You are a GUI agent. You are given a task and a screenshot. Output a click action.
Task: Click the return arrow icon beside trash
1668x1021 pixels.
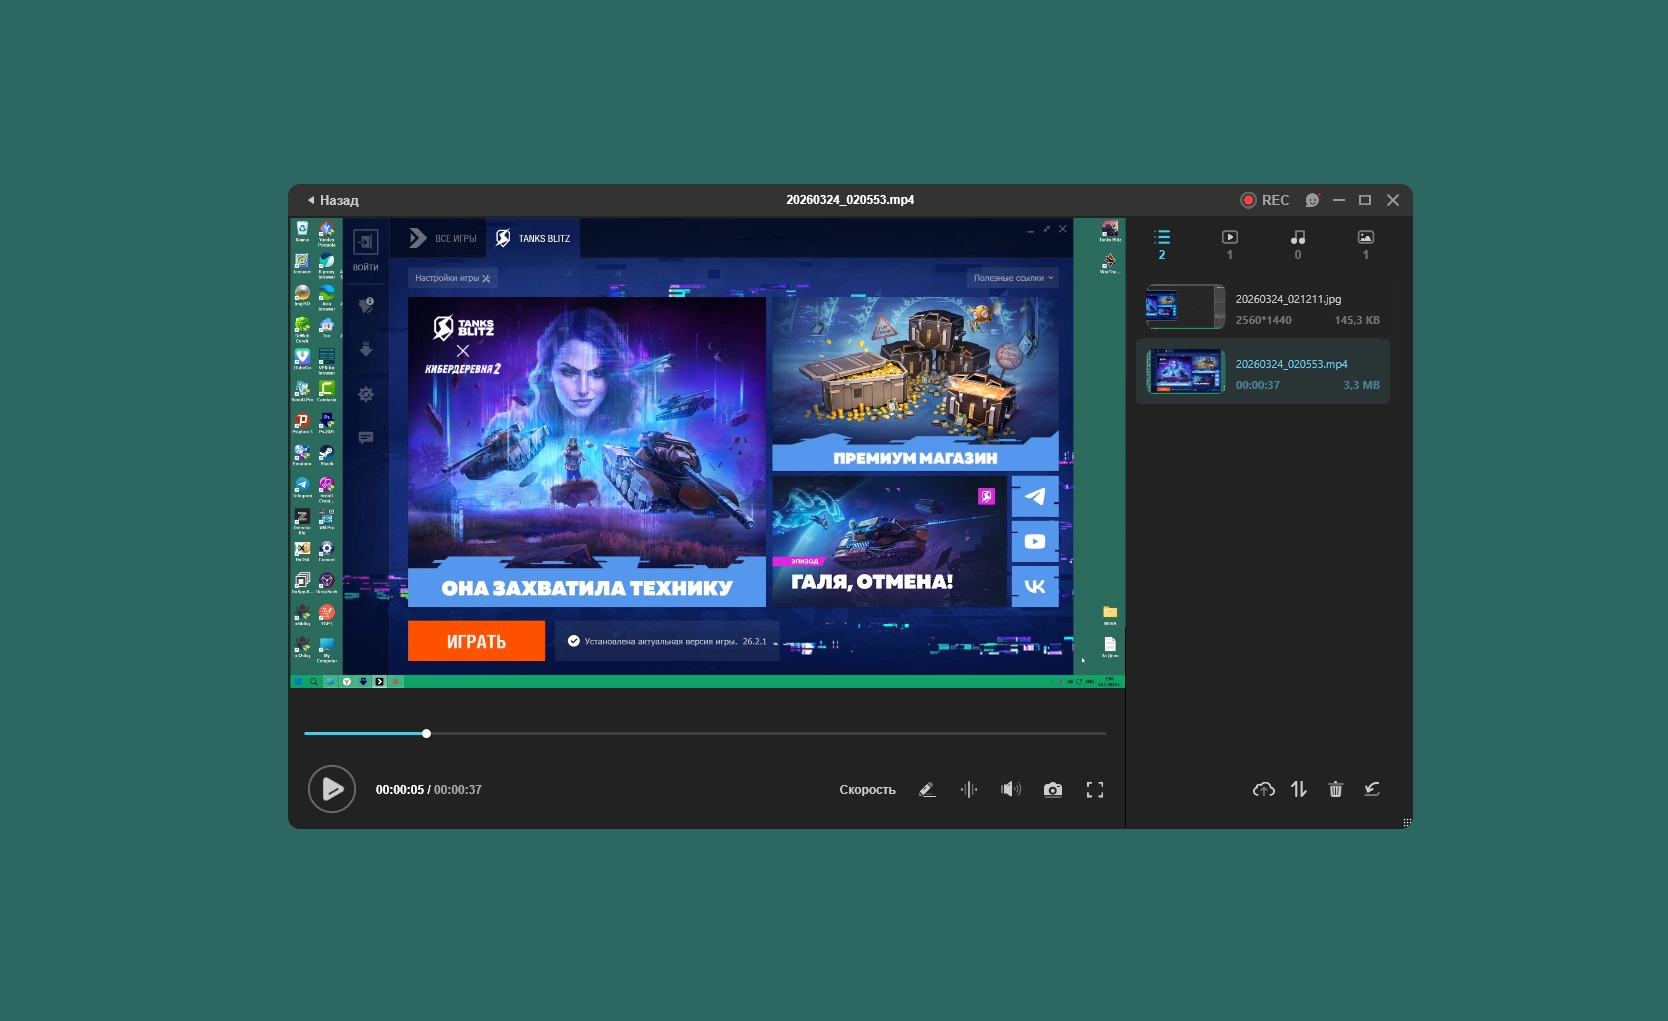tap(1372, 790)
